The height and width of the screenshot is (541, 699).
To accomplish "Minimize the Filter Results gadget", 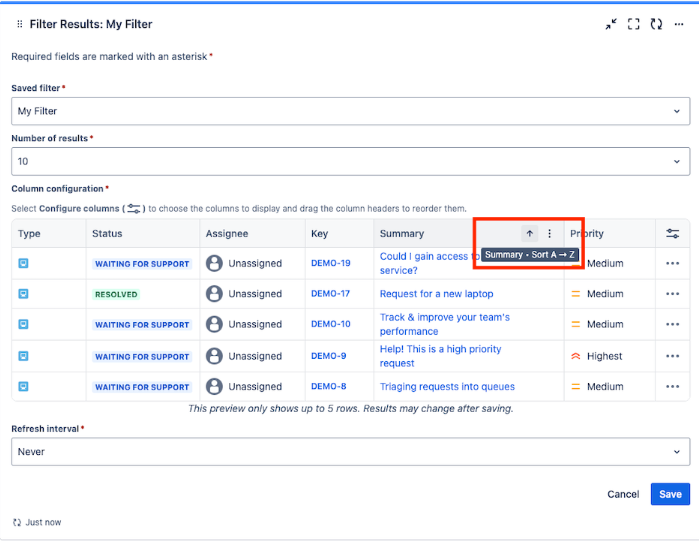I will [x=611, y=24].
